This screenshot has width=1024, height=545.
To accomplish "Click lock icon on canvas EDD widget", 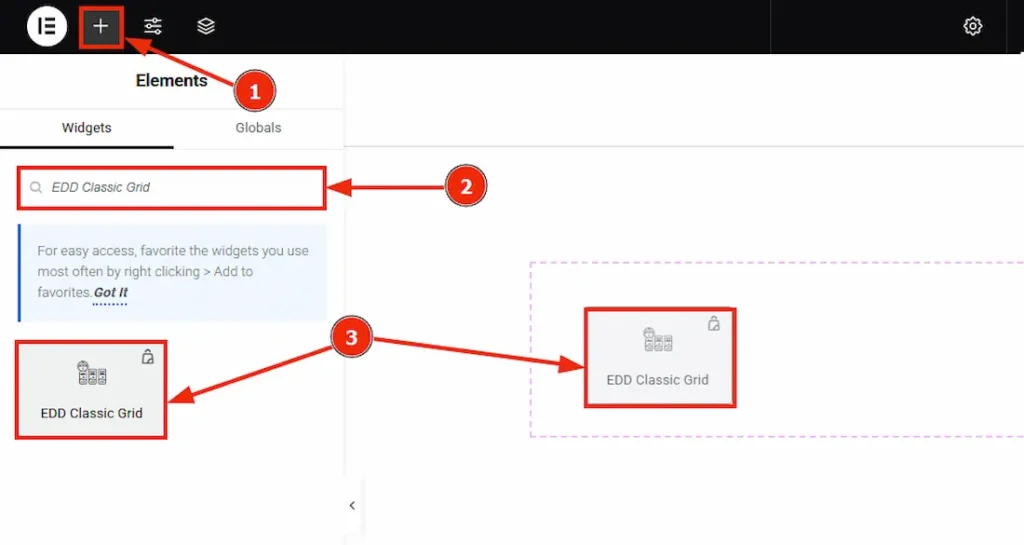I will [714, 323].
